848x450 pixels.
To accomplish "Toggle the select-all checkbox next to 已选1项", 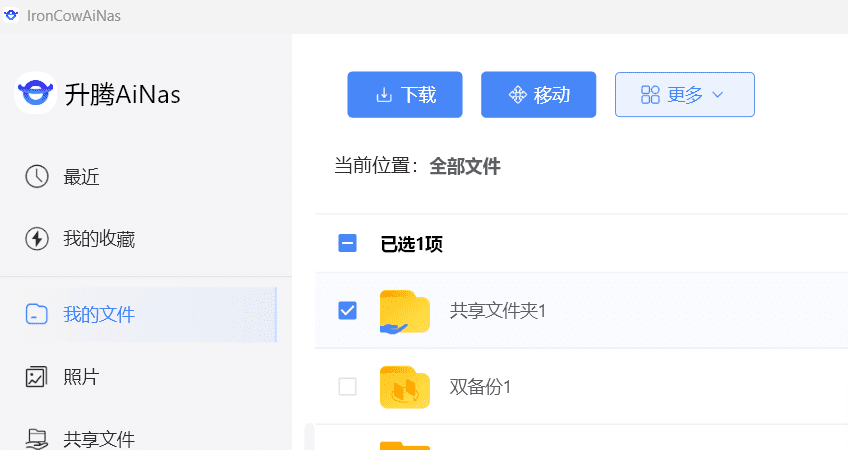I will pos(347,243).
